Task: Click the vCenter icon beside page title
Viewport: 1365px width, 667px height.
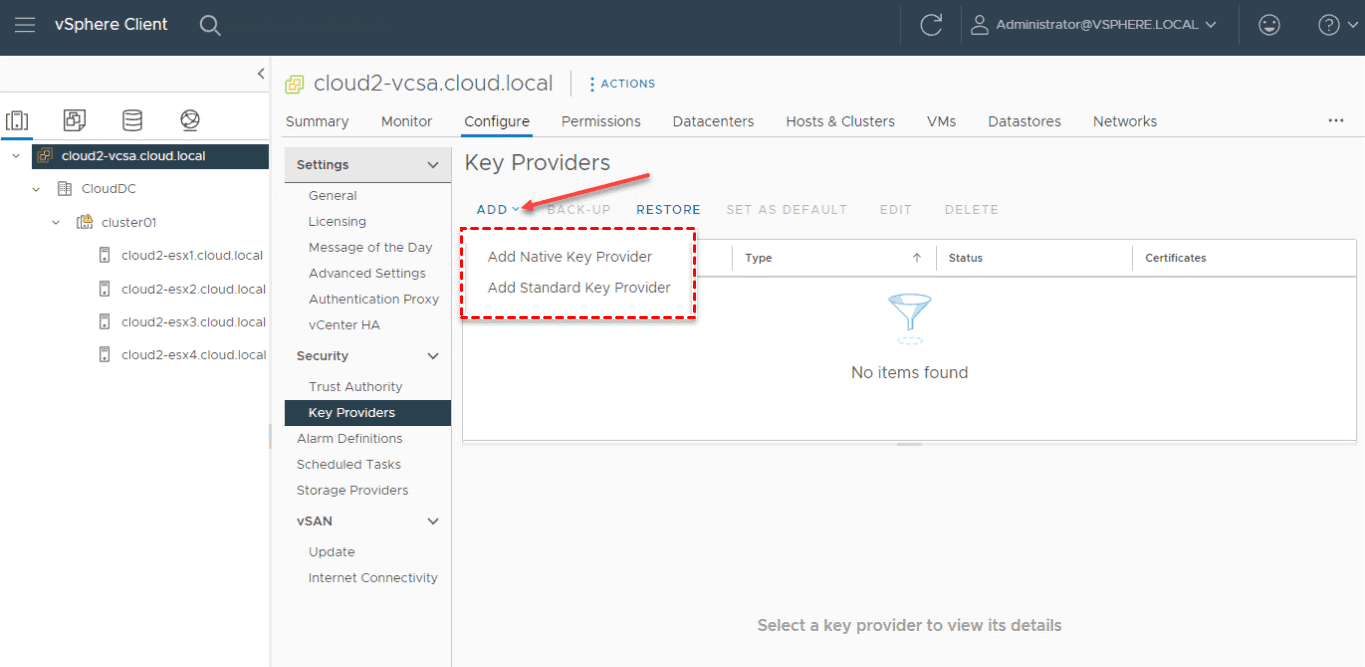Action: 294,85
